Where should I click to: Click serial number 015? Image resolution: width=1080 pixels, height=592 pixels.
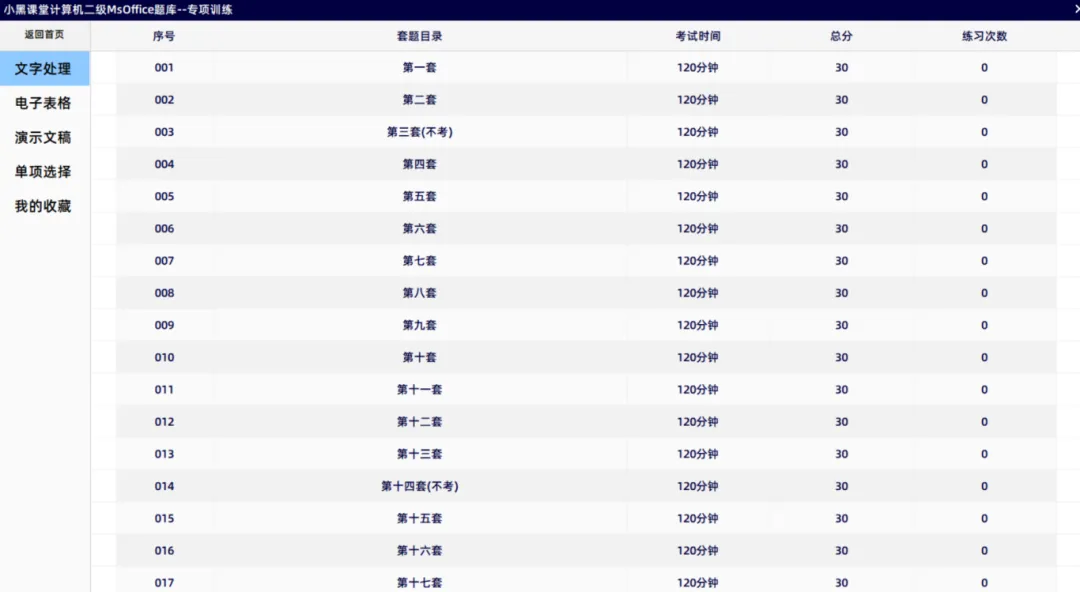(x=164, y=518)
